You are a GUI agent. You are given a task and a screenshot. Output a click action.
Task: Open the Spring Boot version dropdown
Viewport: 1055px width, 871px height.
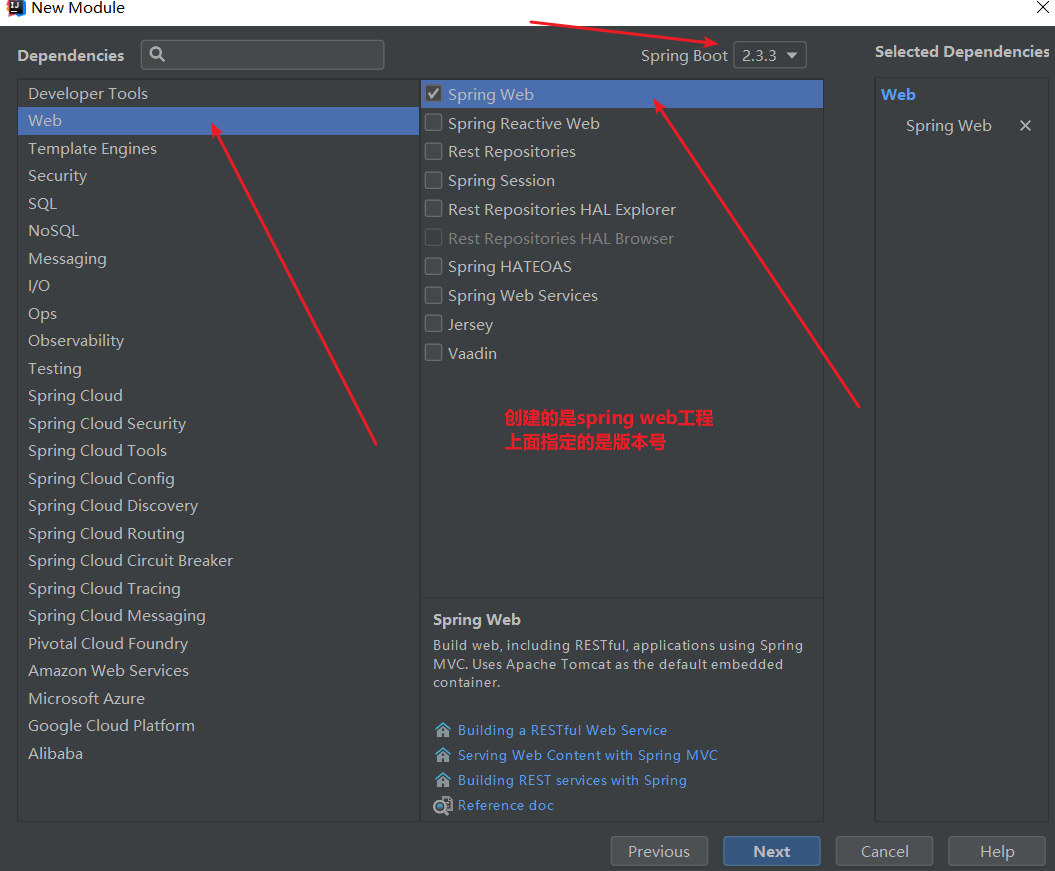click(x=770, y=55)
